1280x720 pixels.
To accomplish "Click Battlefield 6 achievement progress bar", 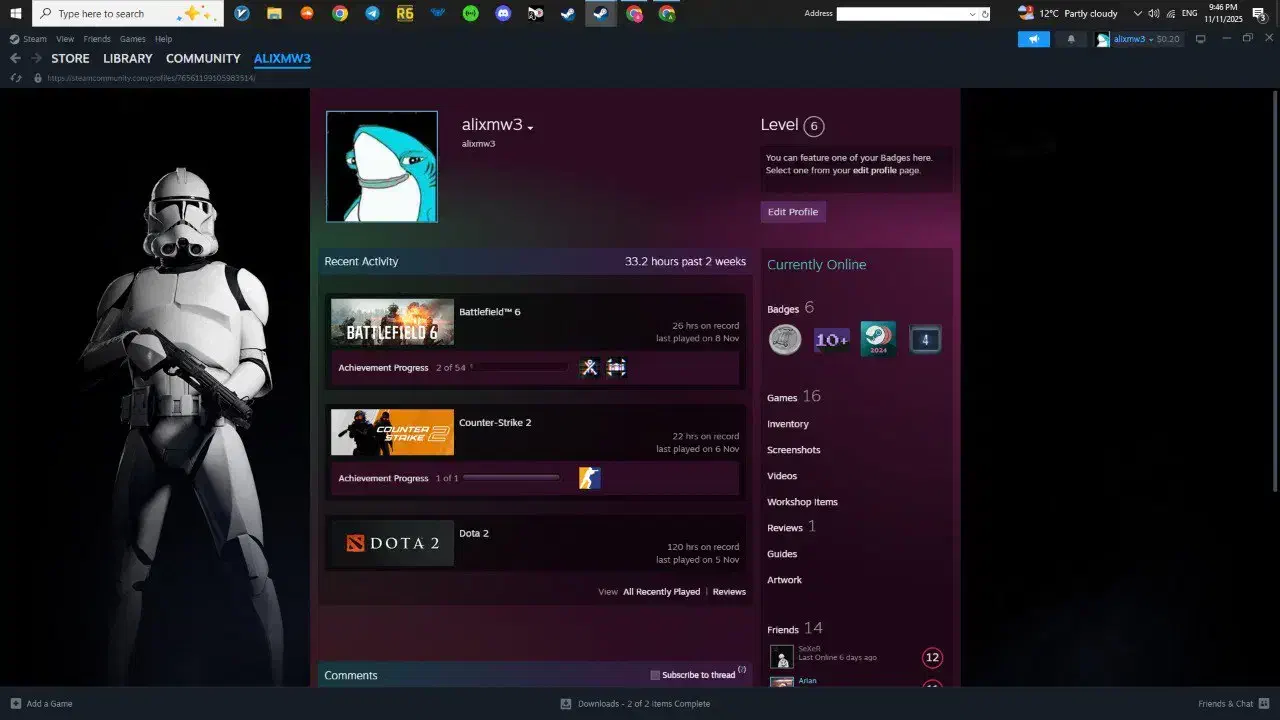I will click(520, 368).
